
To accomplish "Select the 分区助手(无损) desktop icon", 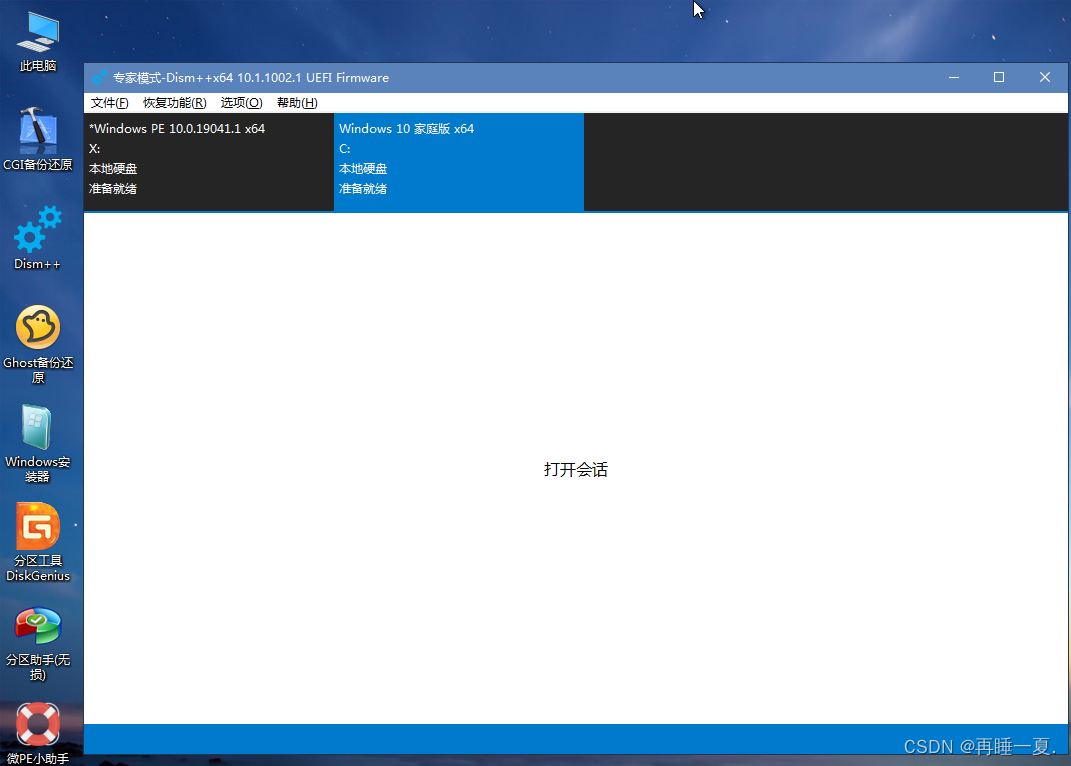I will pos(38,644).
